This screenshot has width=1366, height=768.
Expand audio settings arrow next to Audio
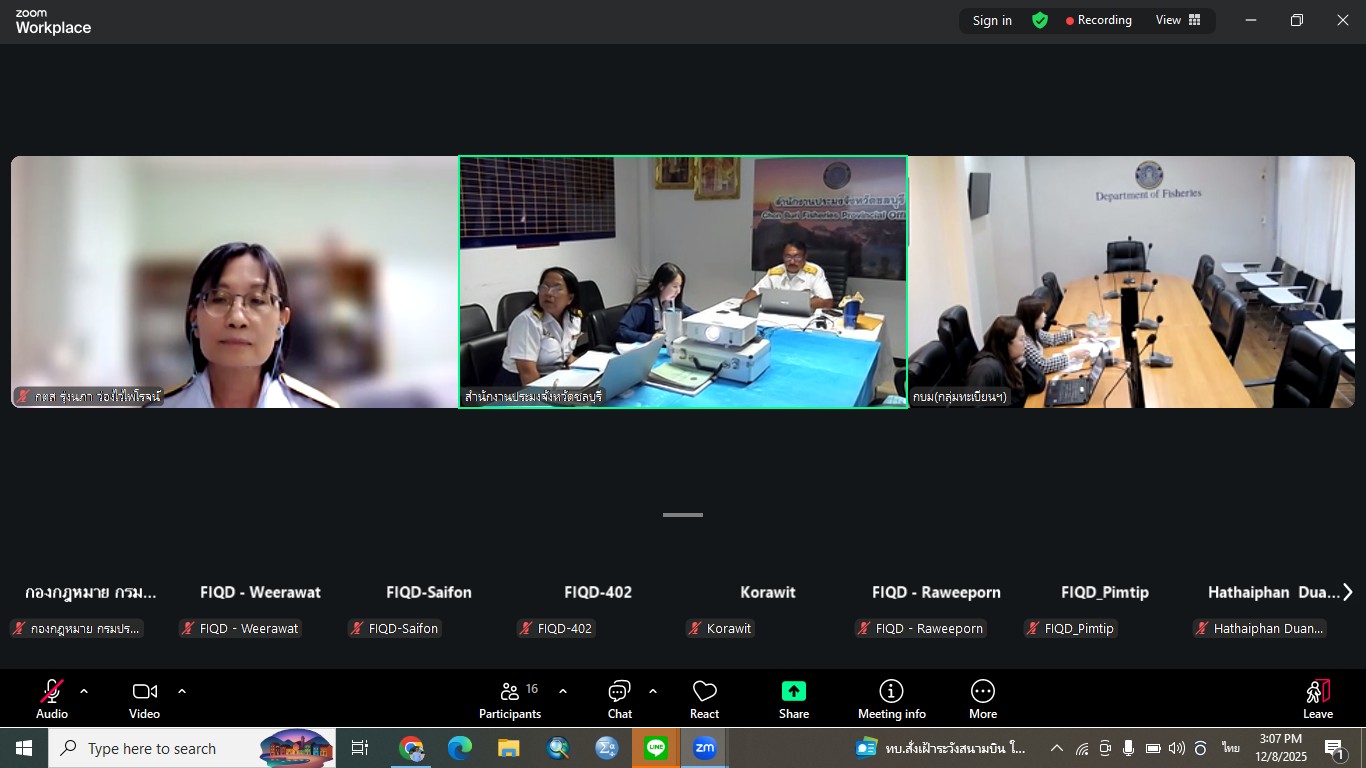pyautogui.click(x=84, y=691)
